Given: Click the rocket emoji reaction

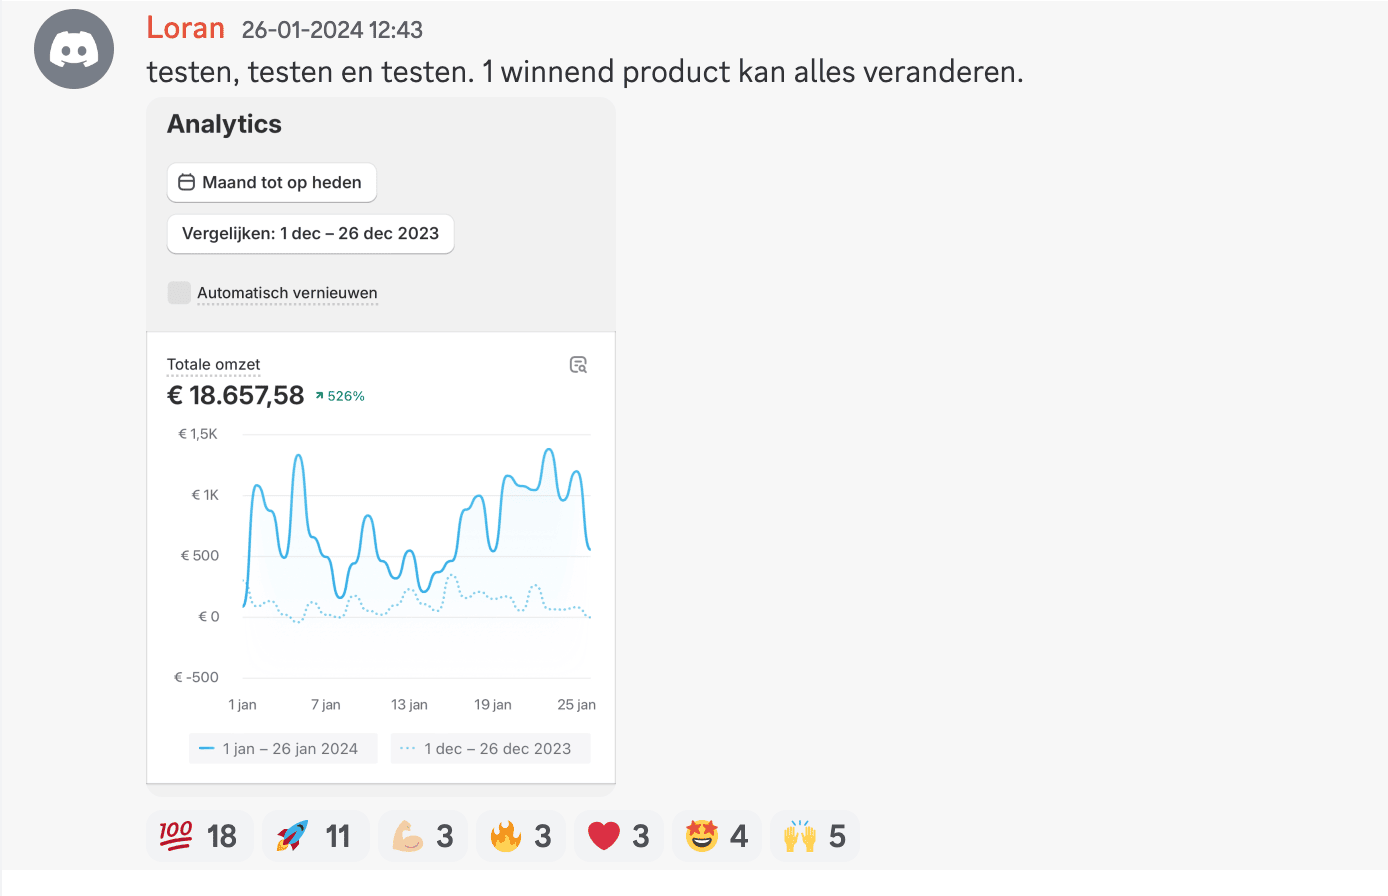Looking at the screenshot, I should [315, 836].
